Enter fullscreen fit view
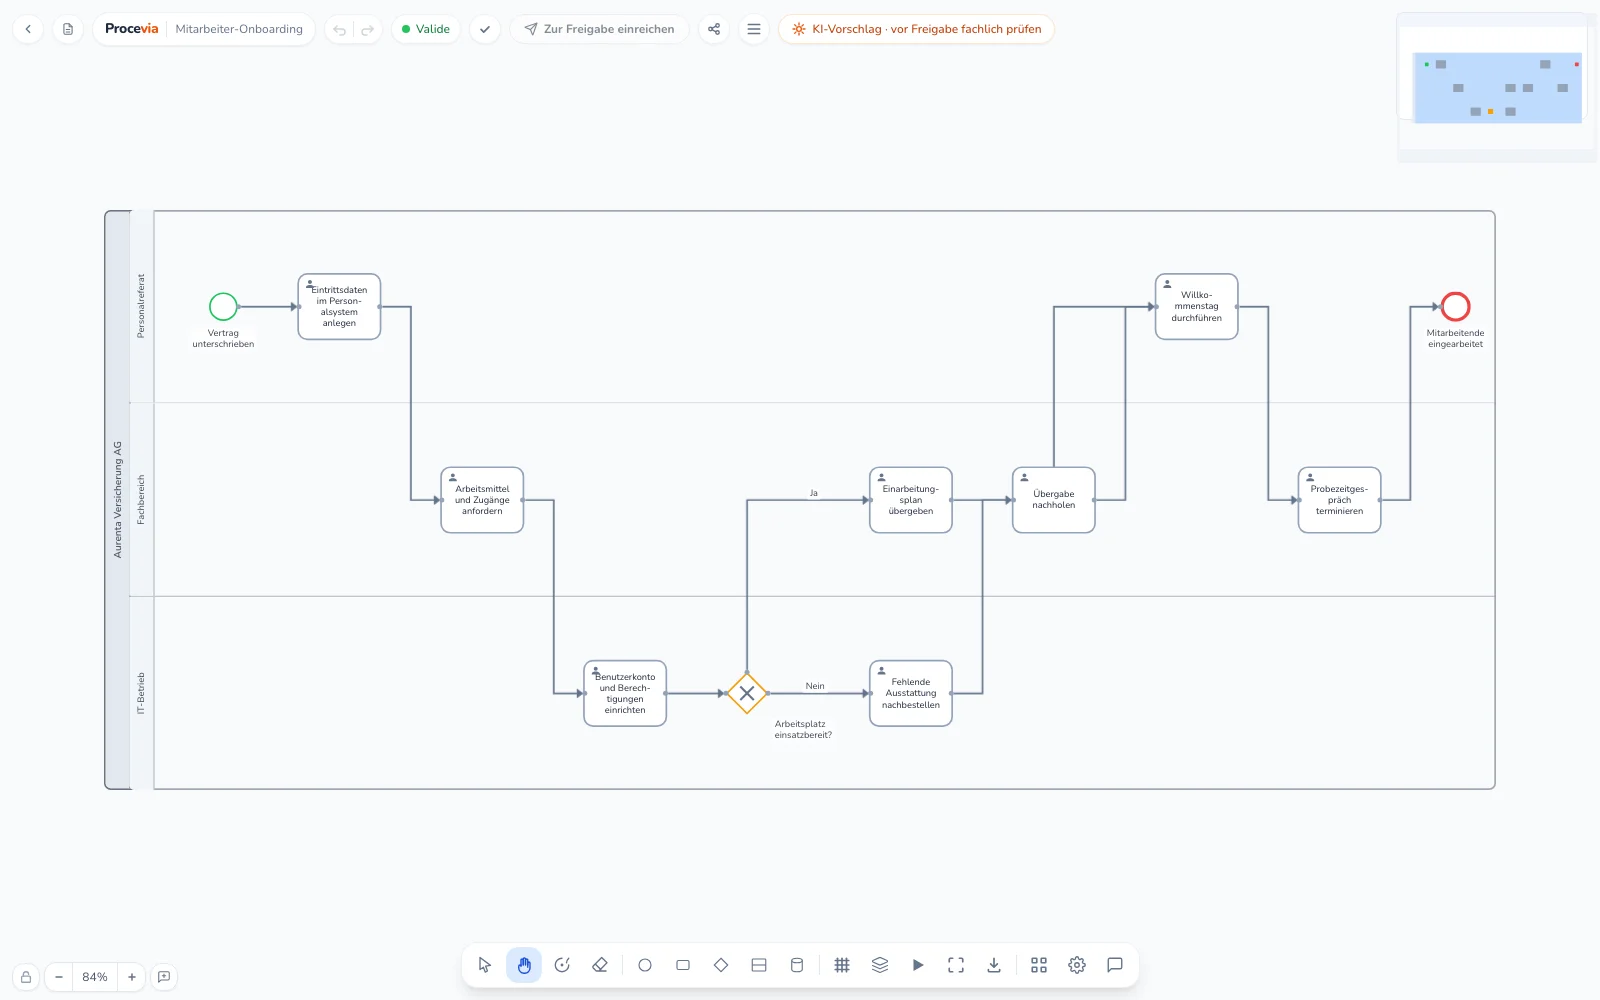This screenshot has width=1600, height=1000. 956,965
